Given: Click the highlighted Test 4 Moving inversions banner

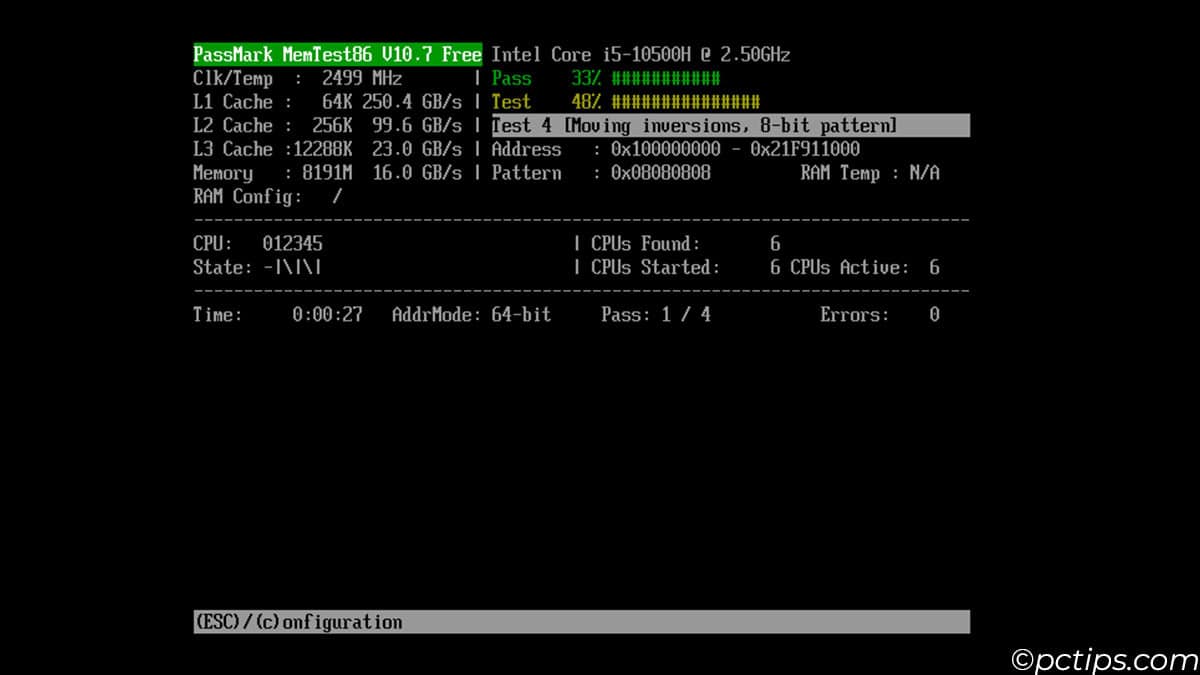Looking at the screenshot, I should tap(729, 126).
